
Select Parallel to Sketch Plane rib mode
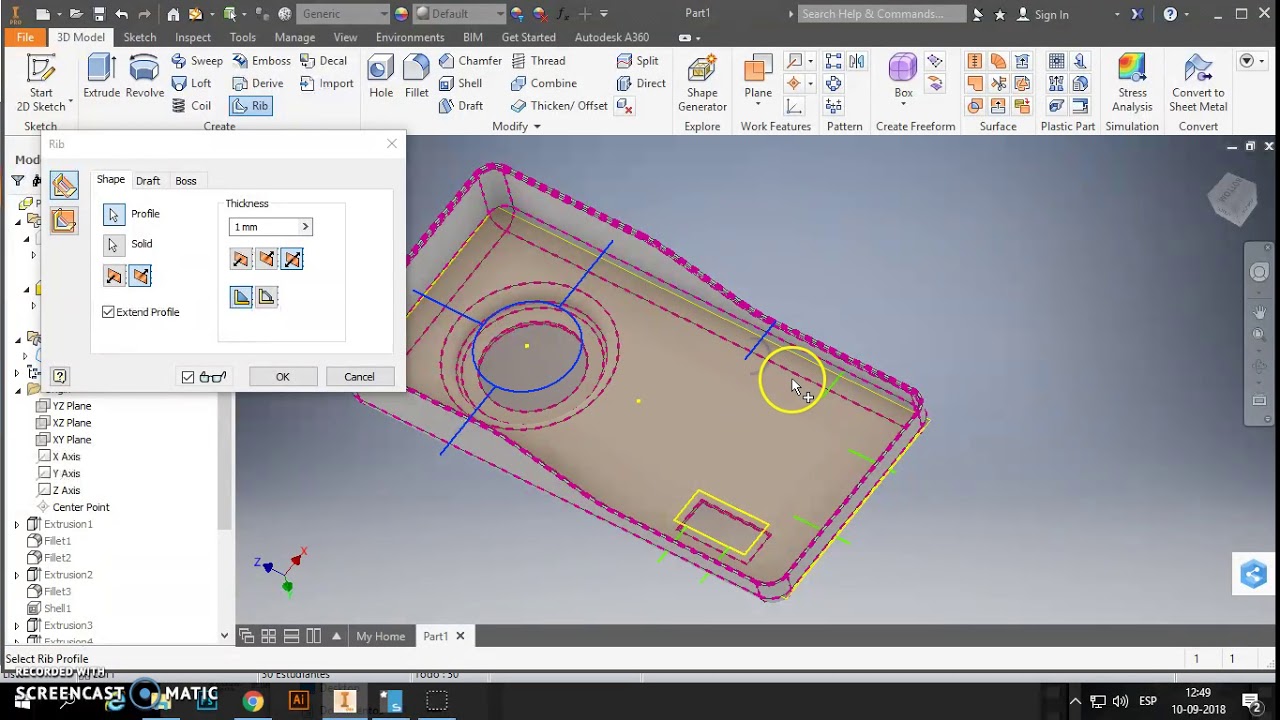(64, 221)
